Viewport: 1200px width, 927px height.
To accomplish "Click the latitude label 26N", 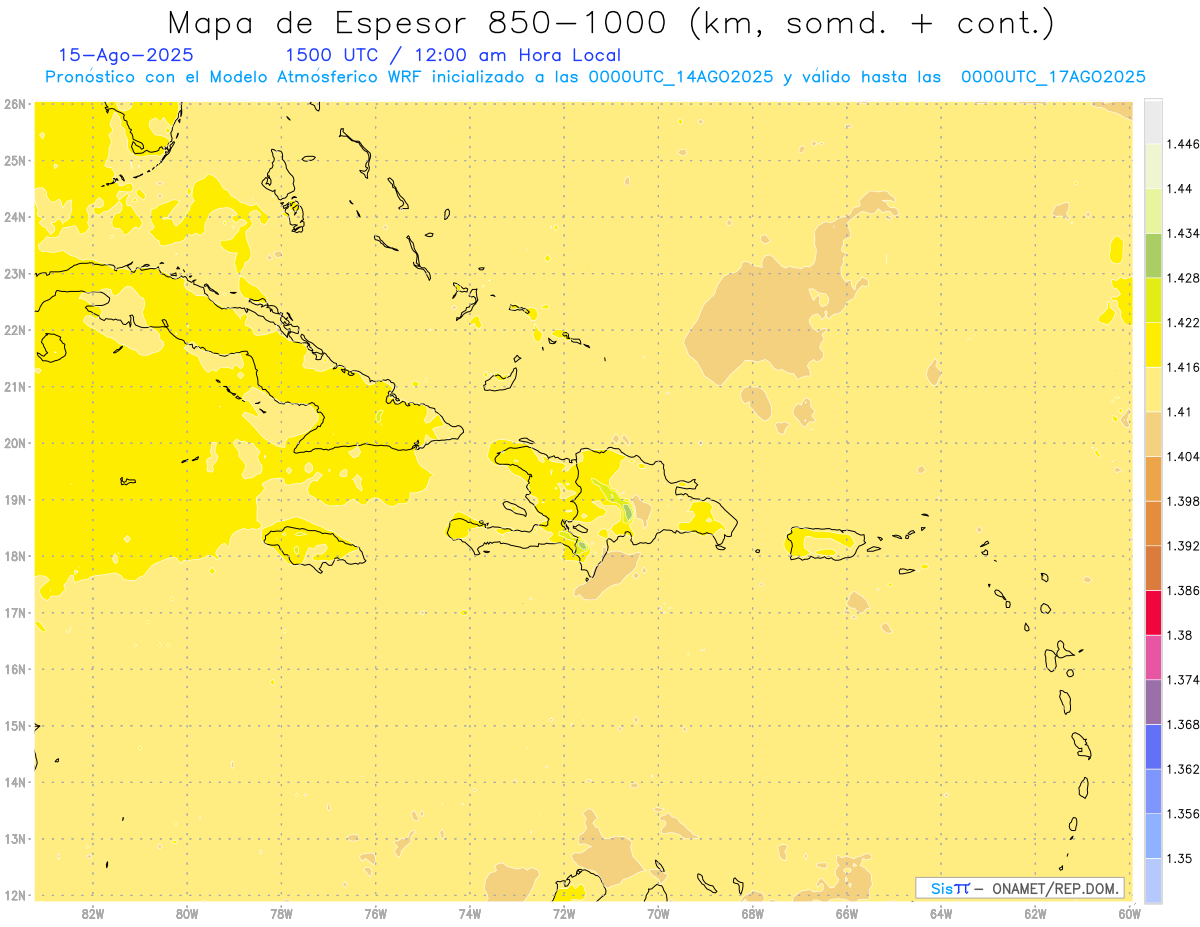I will click(x=15, y=104).
